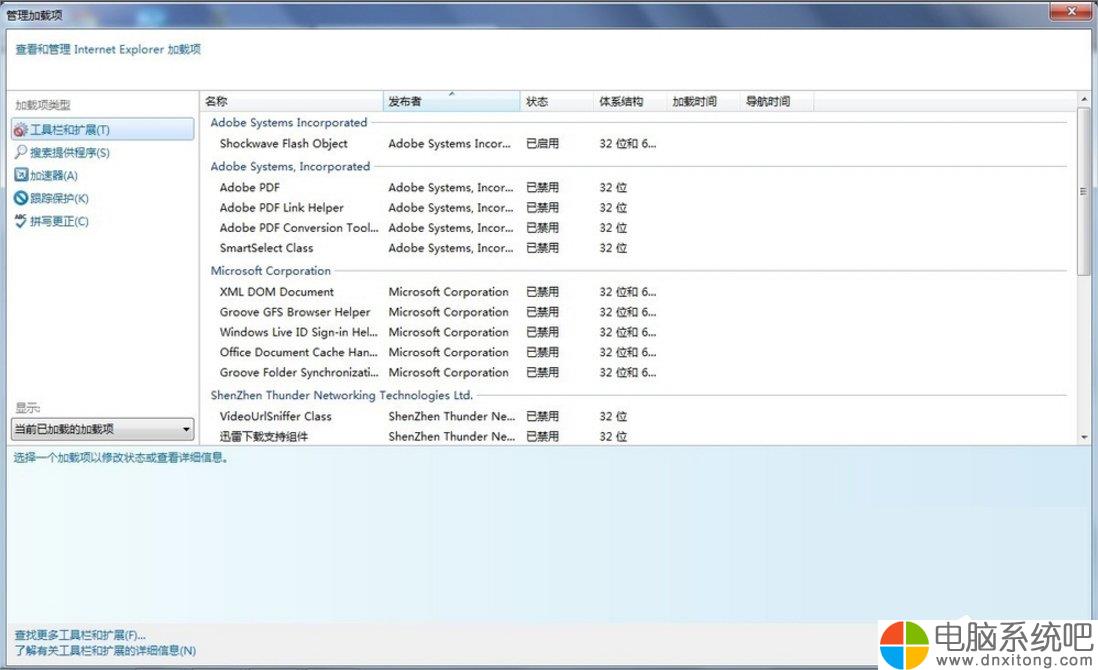Click the add-on list scroll up arrow
Image resolution: width=1098 pixels, height=670 pixels.
pyautogui.click(x=1084, y=99)
